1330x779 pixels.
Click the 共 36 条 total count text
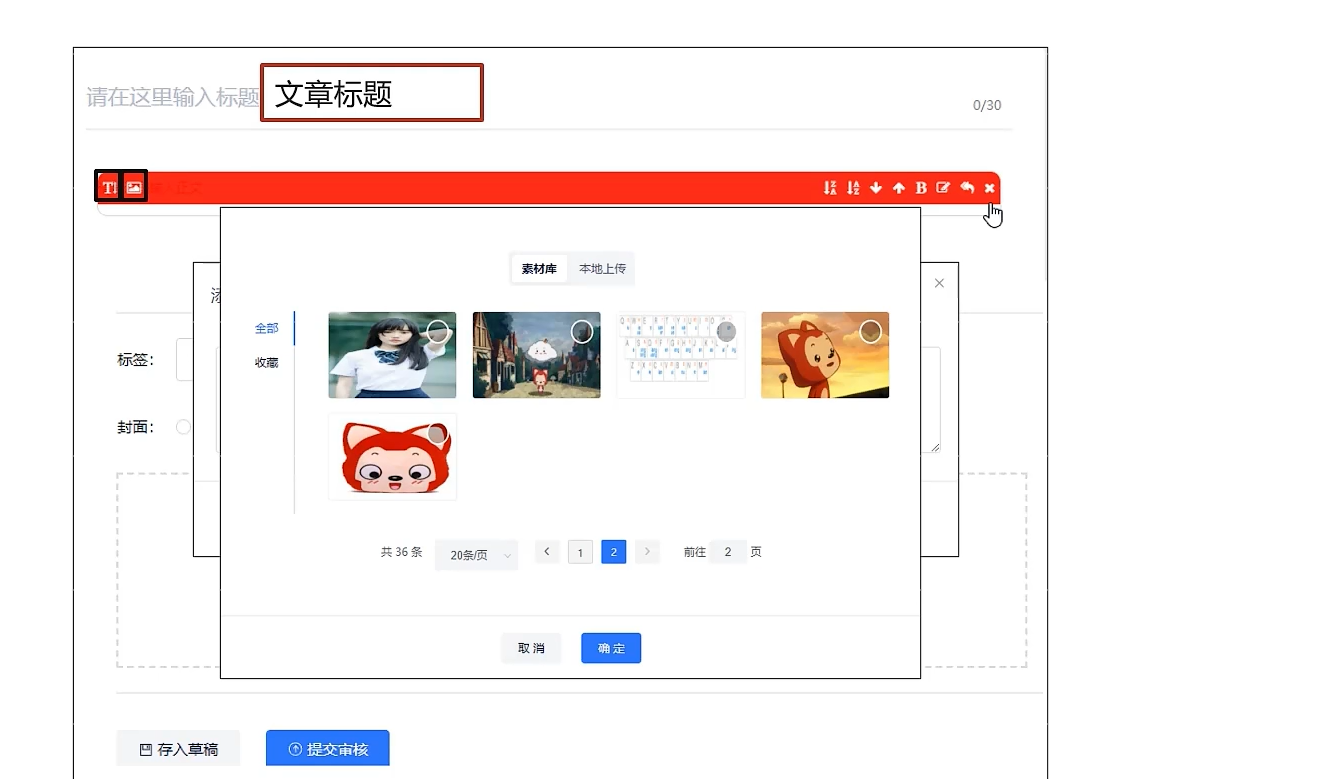pyautogui.click(x=401, y=552)
